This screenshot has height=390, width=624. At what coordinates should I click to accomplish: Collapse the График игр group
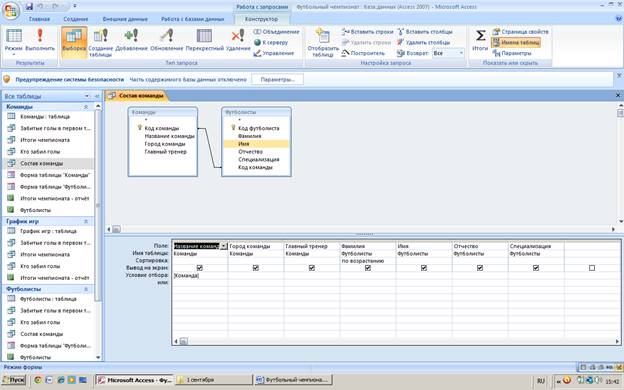pyautogui.click(x=86, y=221)
